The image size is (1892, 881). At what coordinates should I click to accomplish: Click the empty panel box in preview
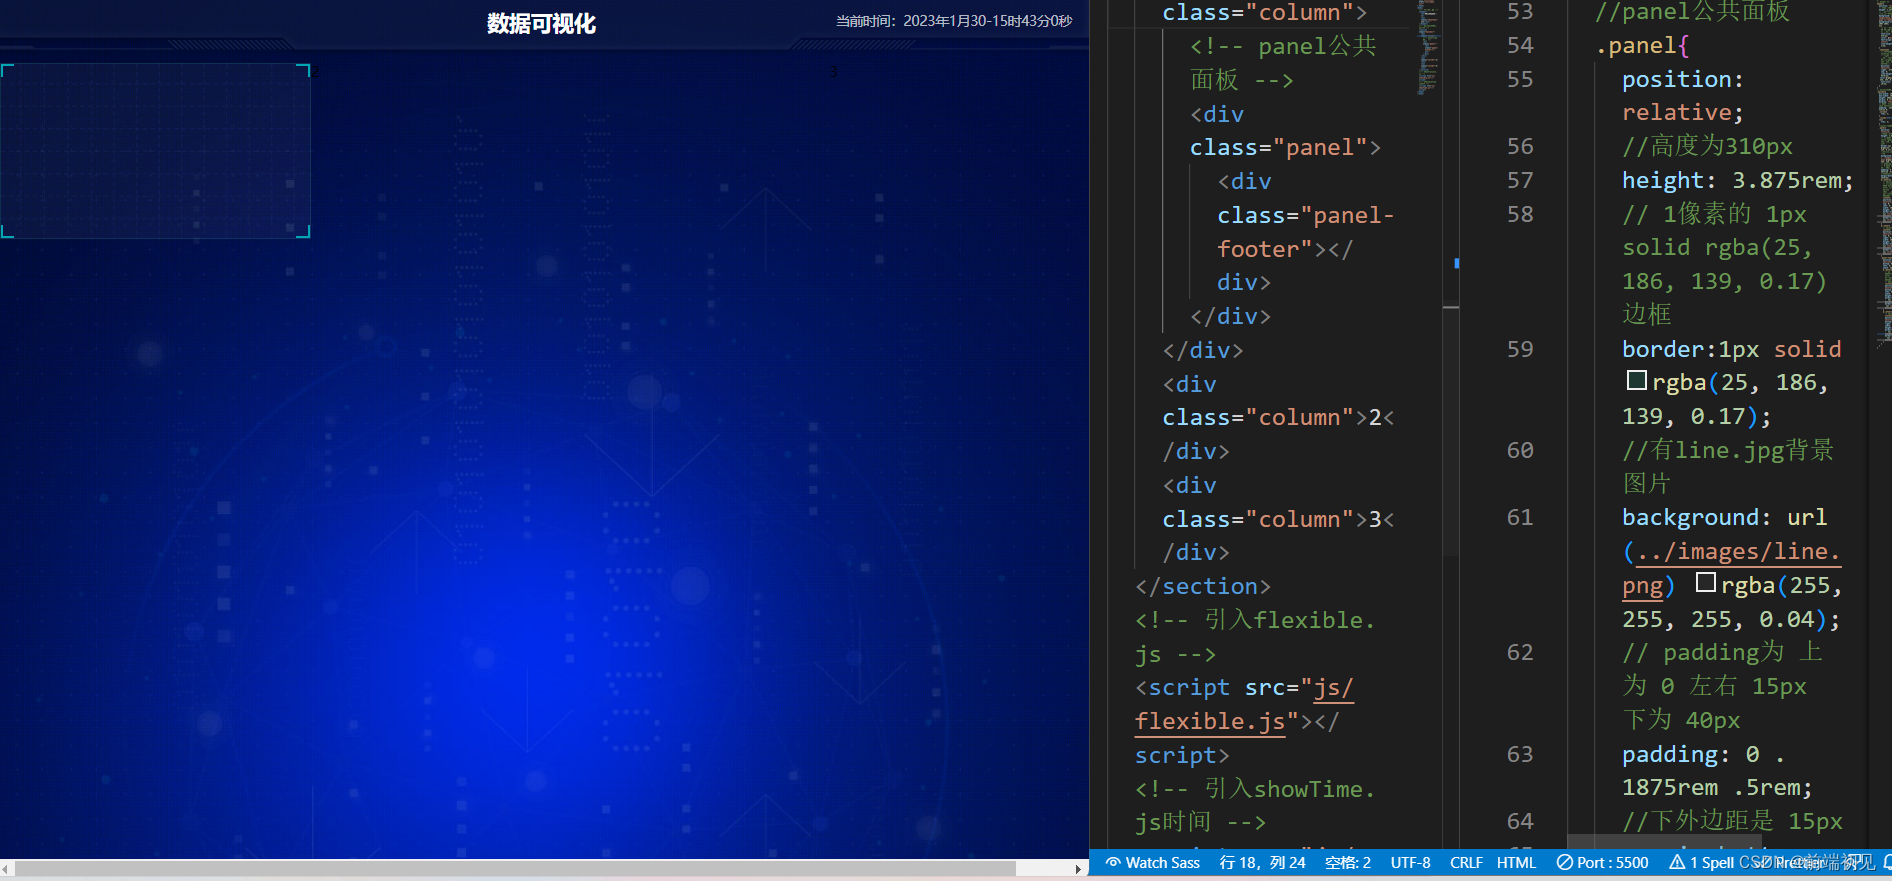[155, 151]
